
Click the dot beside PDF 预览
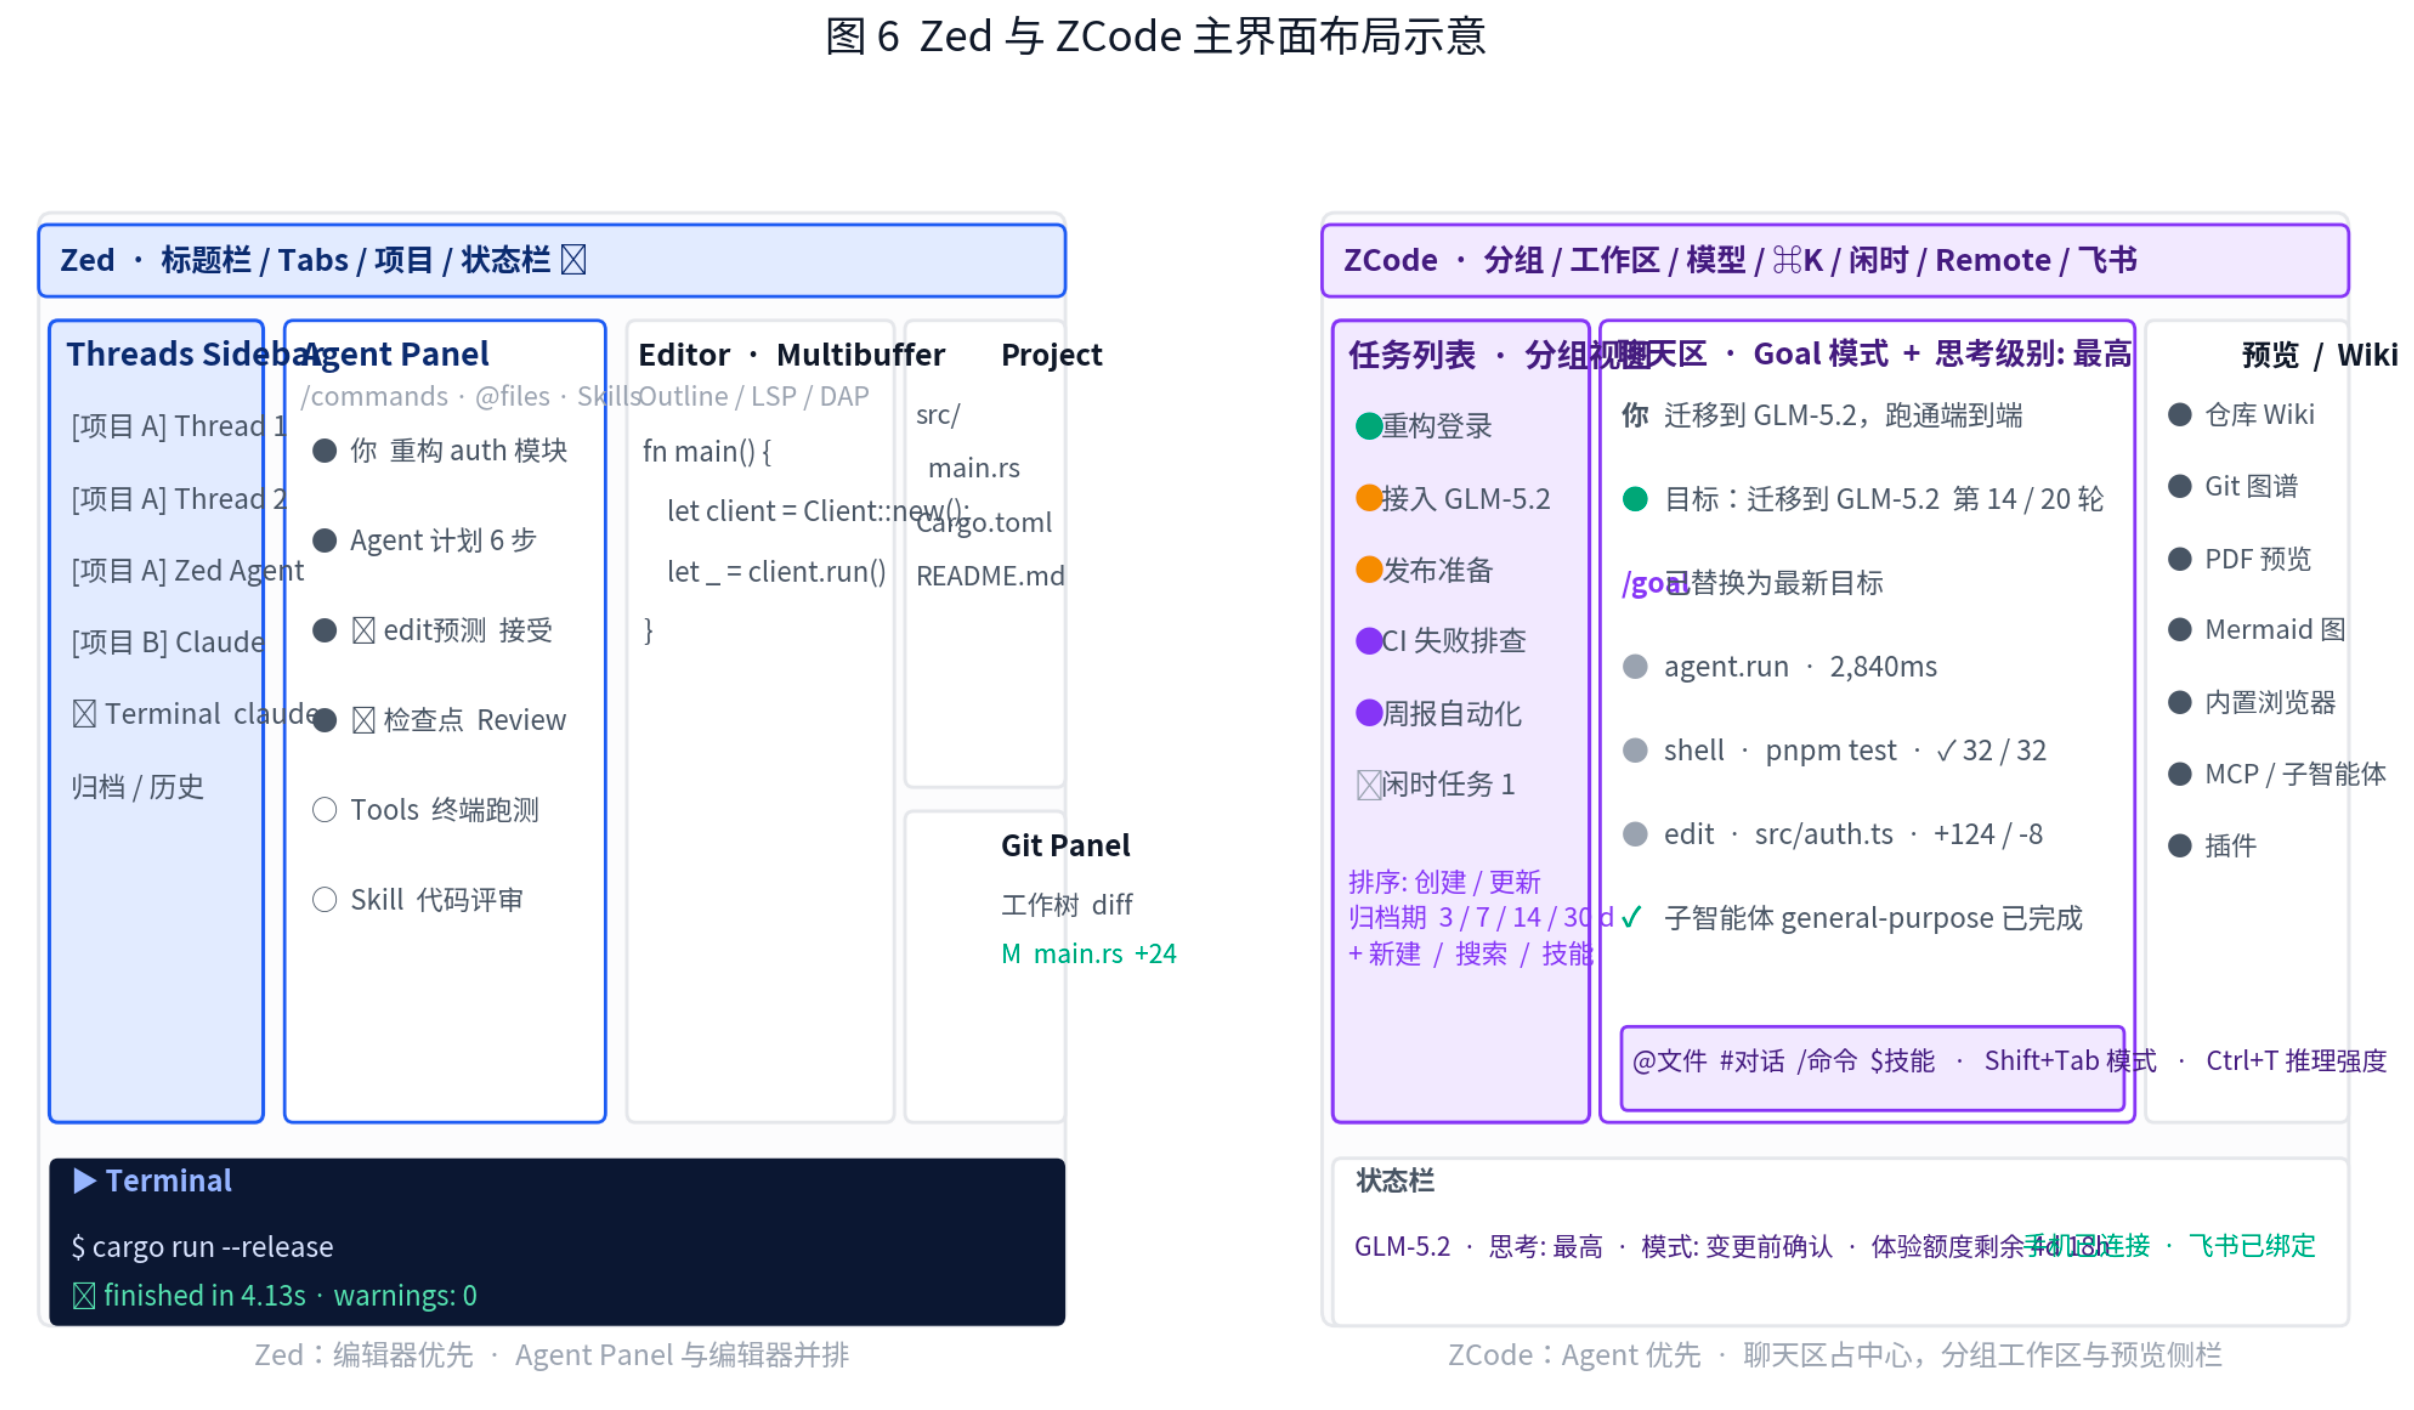[x=2180, y=559]
